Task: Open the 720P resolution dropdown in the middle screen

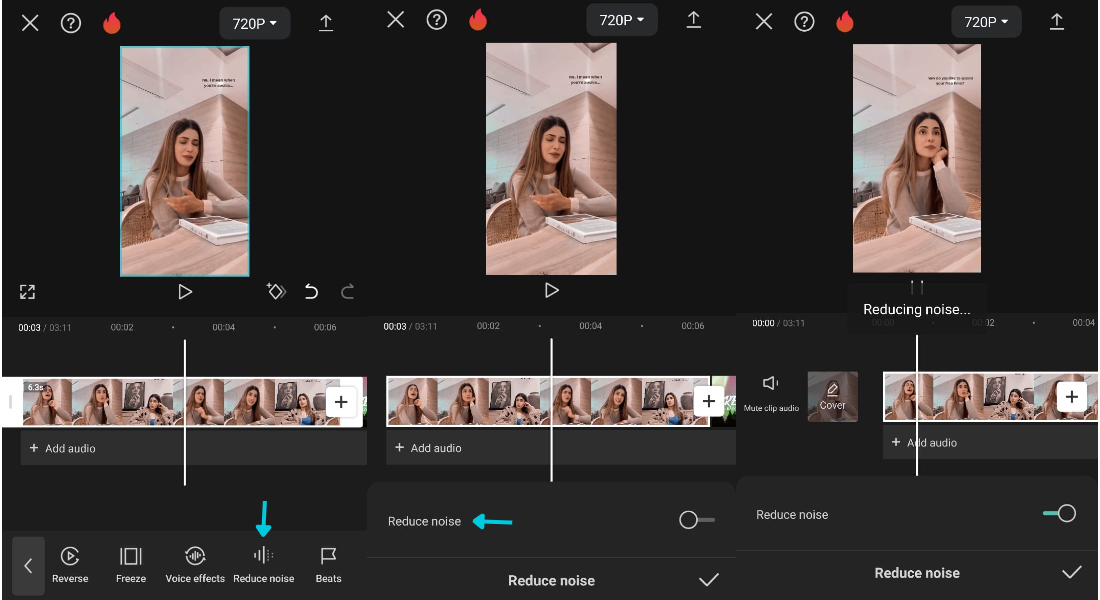Action: tap(621, 20)
